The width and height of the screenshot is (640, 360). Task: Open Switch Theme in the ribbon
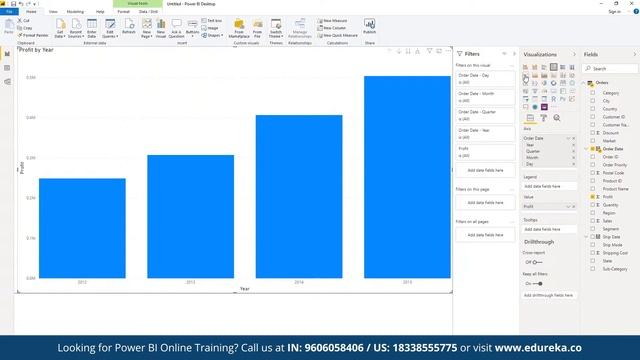(276, 28)
